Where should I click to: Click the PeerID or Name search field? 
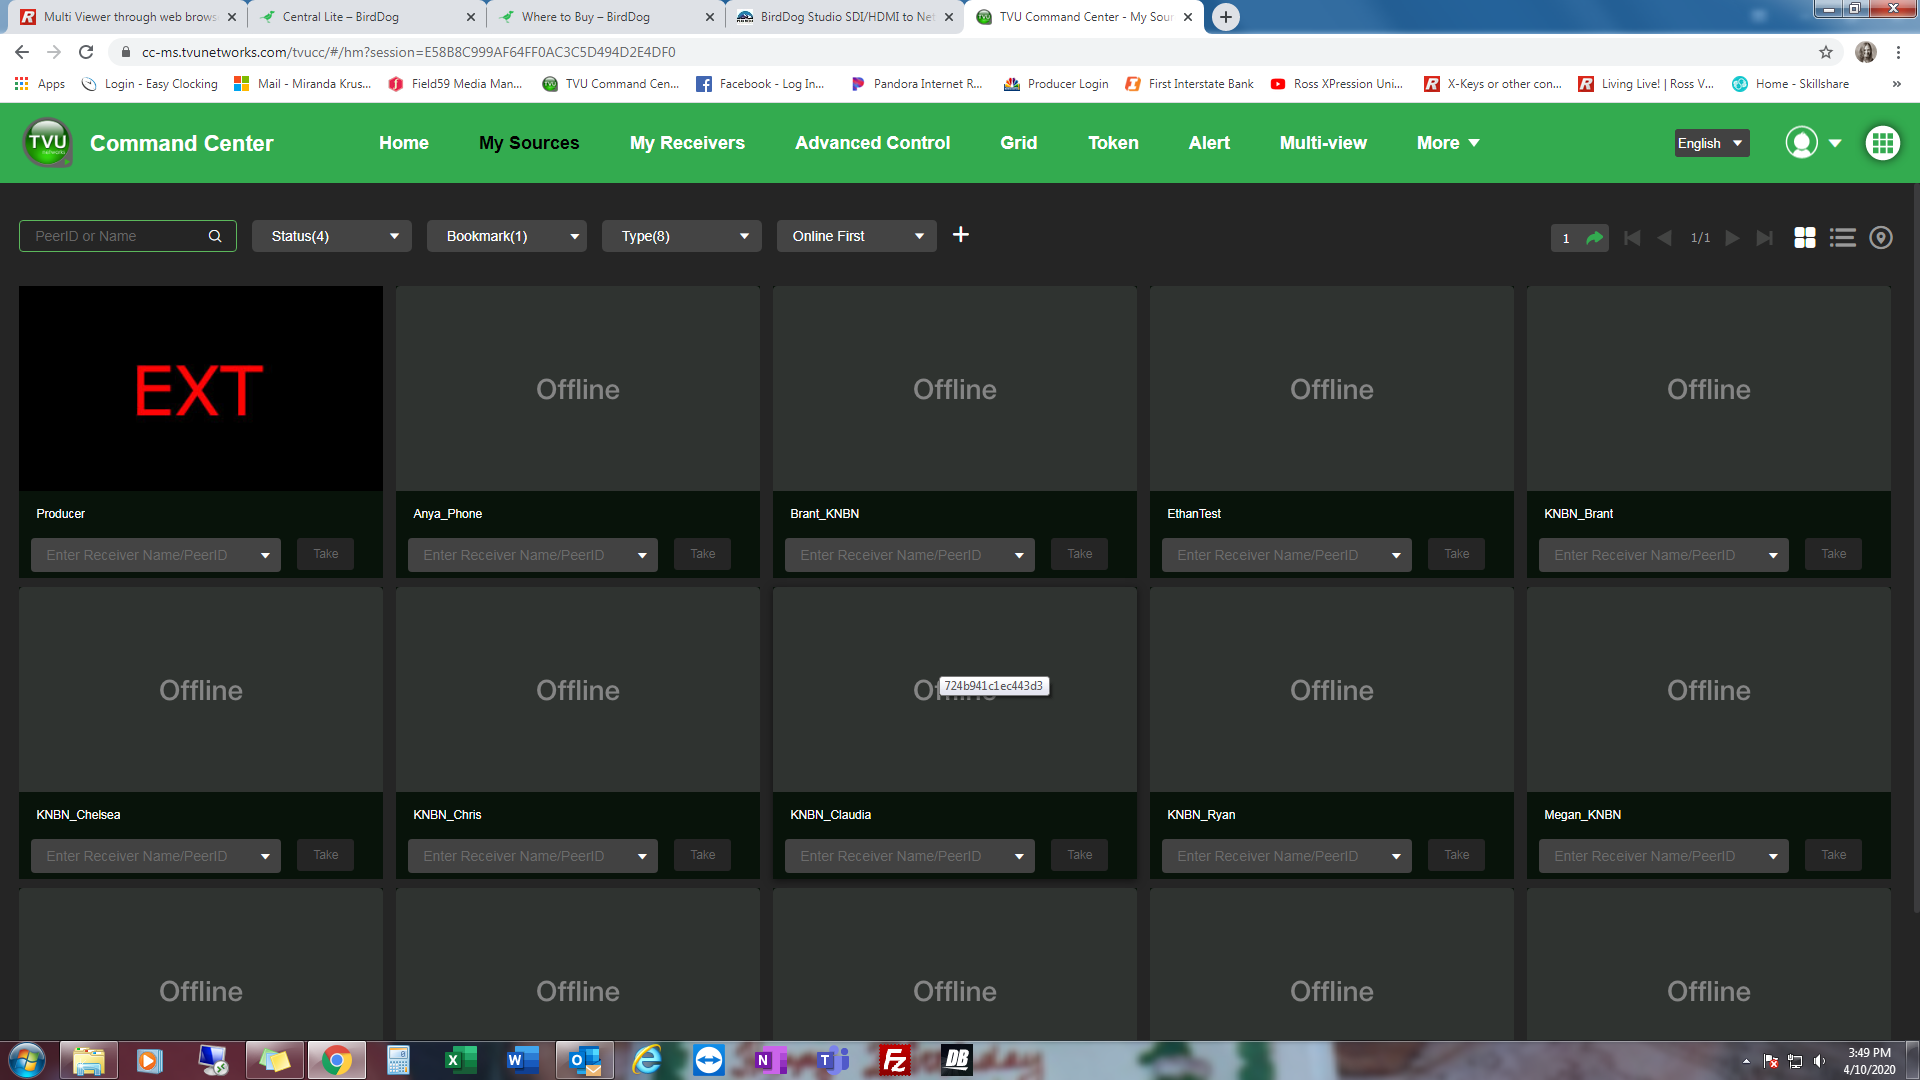click(115, 237)
